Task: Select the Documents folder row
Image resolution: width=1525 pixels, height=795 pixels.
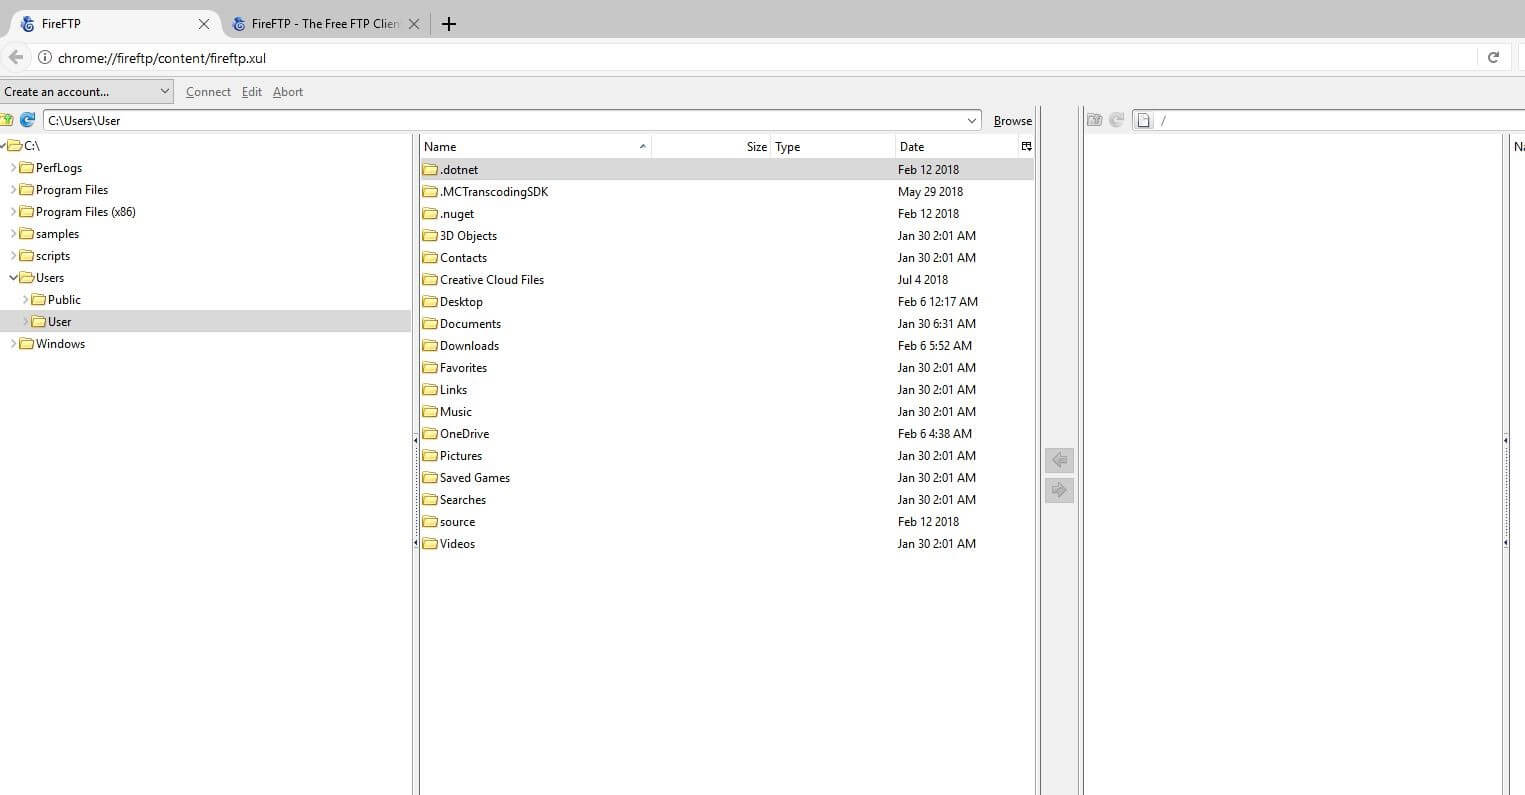Action: (727, 323)
